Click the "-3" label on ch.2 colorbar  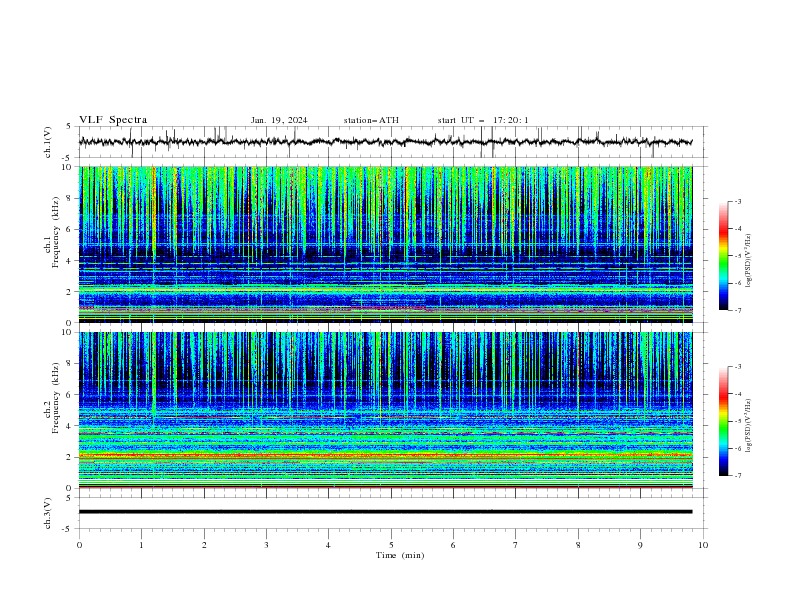click(x=737, y=367)
